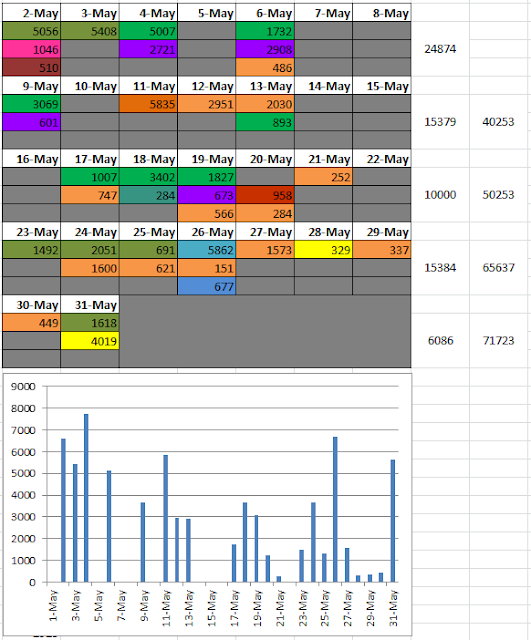This screenshot has height=640, width=531.
Task: Select the weekly total 10000
Action: coord(440,195)
